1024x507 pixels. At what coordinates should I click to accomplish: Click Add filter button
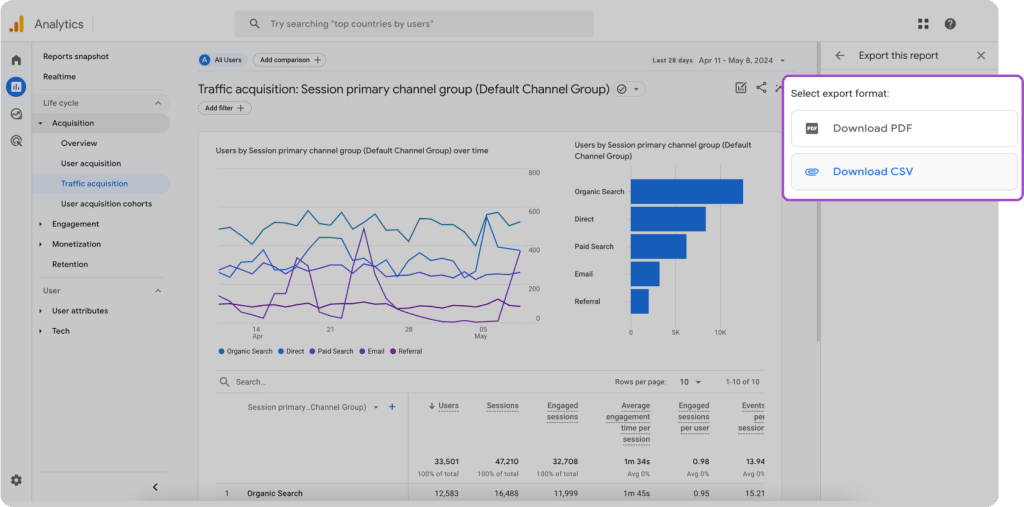click(224, 108)
